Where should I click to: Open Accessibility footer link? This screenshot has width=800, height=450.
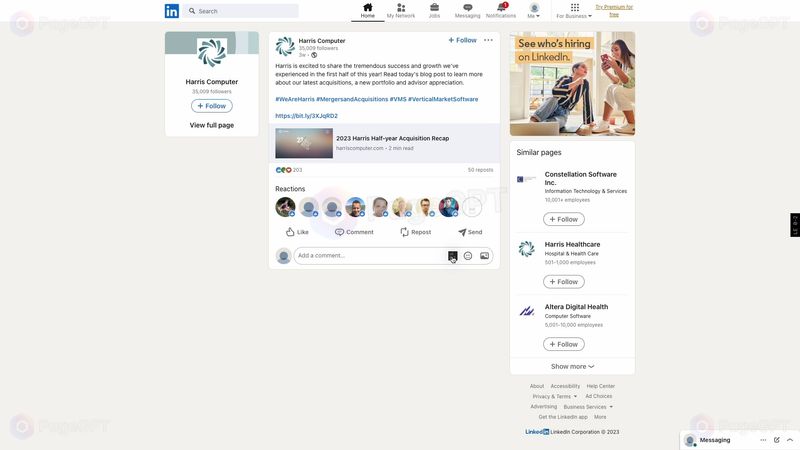point(565,386)
